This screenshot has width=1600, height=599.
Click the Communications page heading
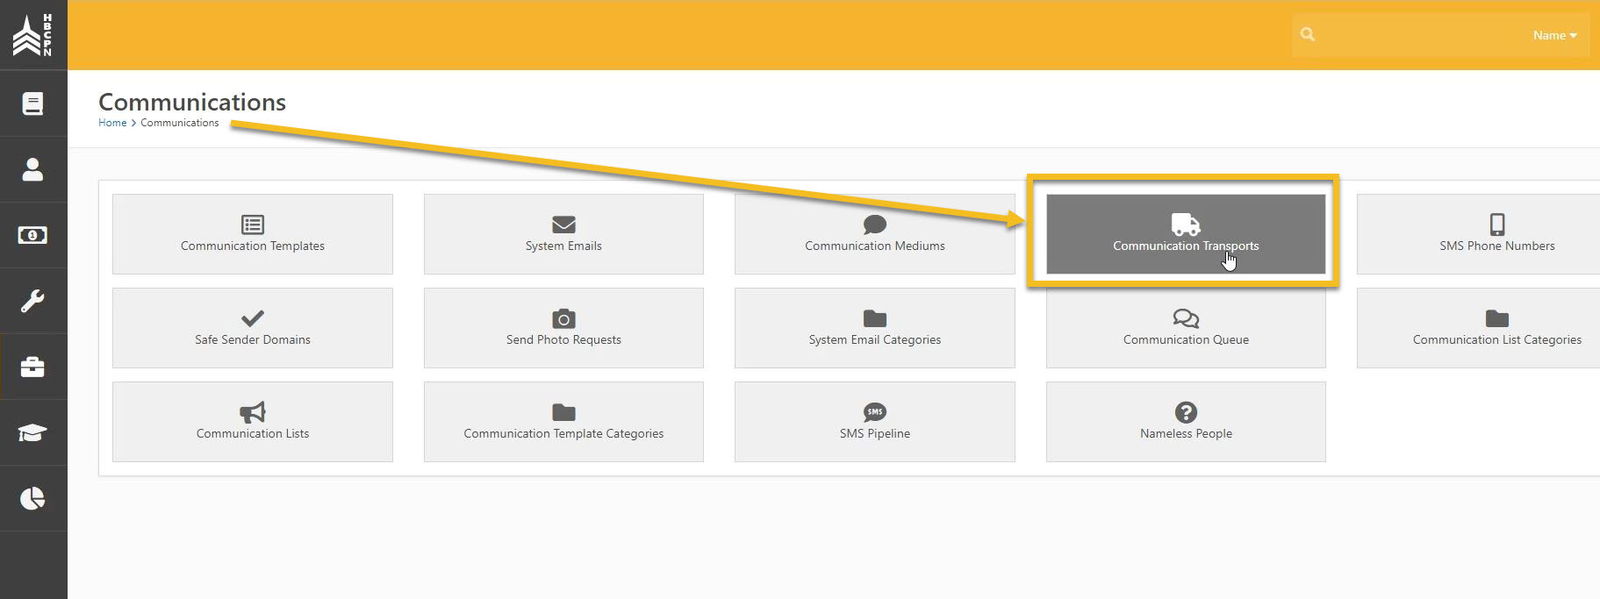(x=192, y=102)
